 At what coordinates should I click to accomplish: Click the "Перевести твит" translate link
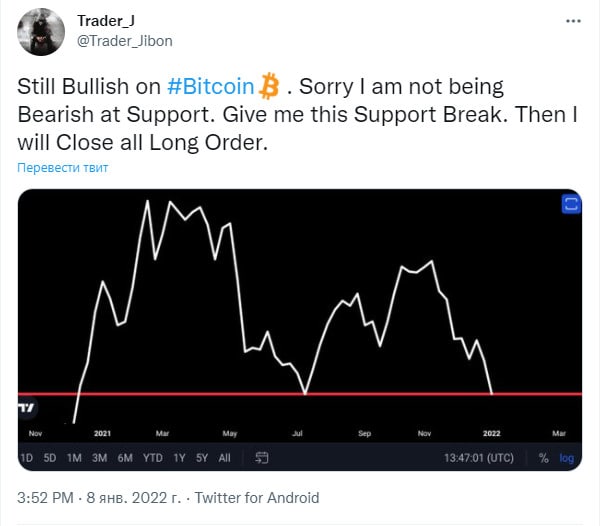coord(63,167)
